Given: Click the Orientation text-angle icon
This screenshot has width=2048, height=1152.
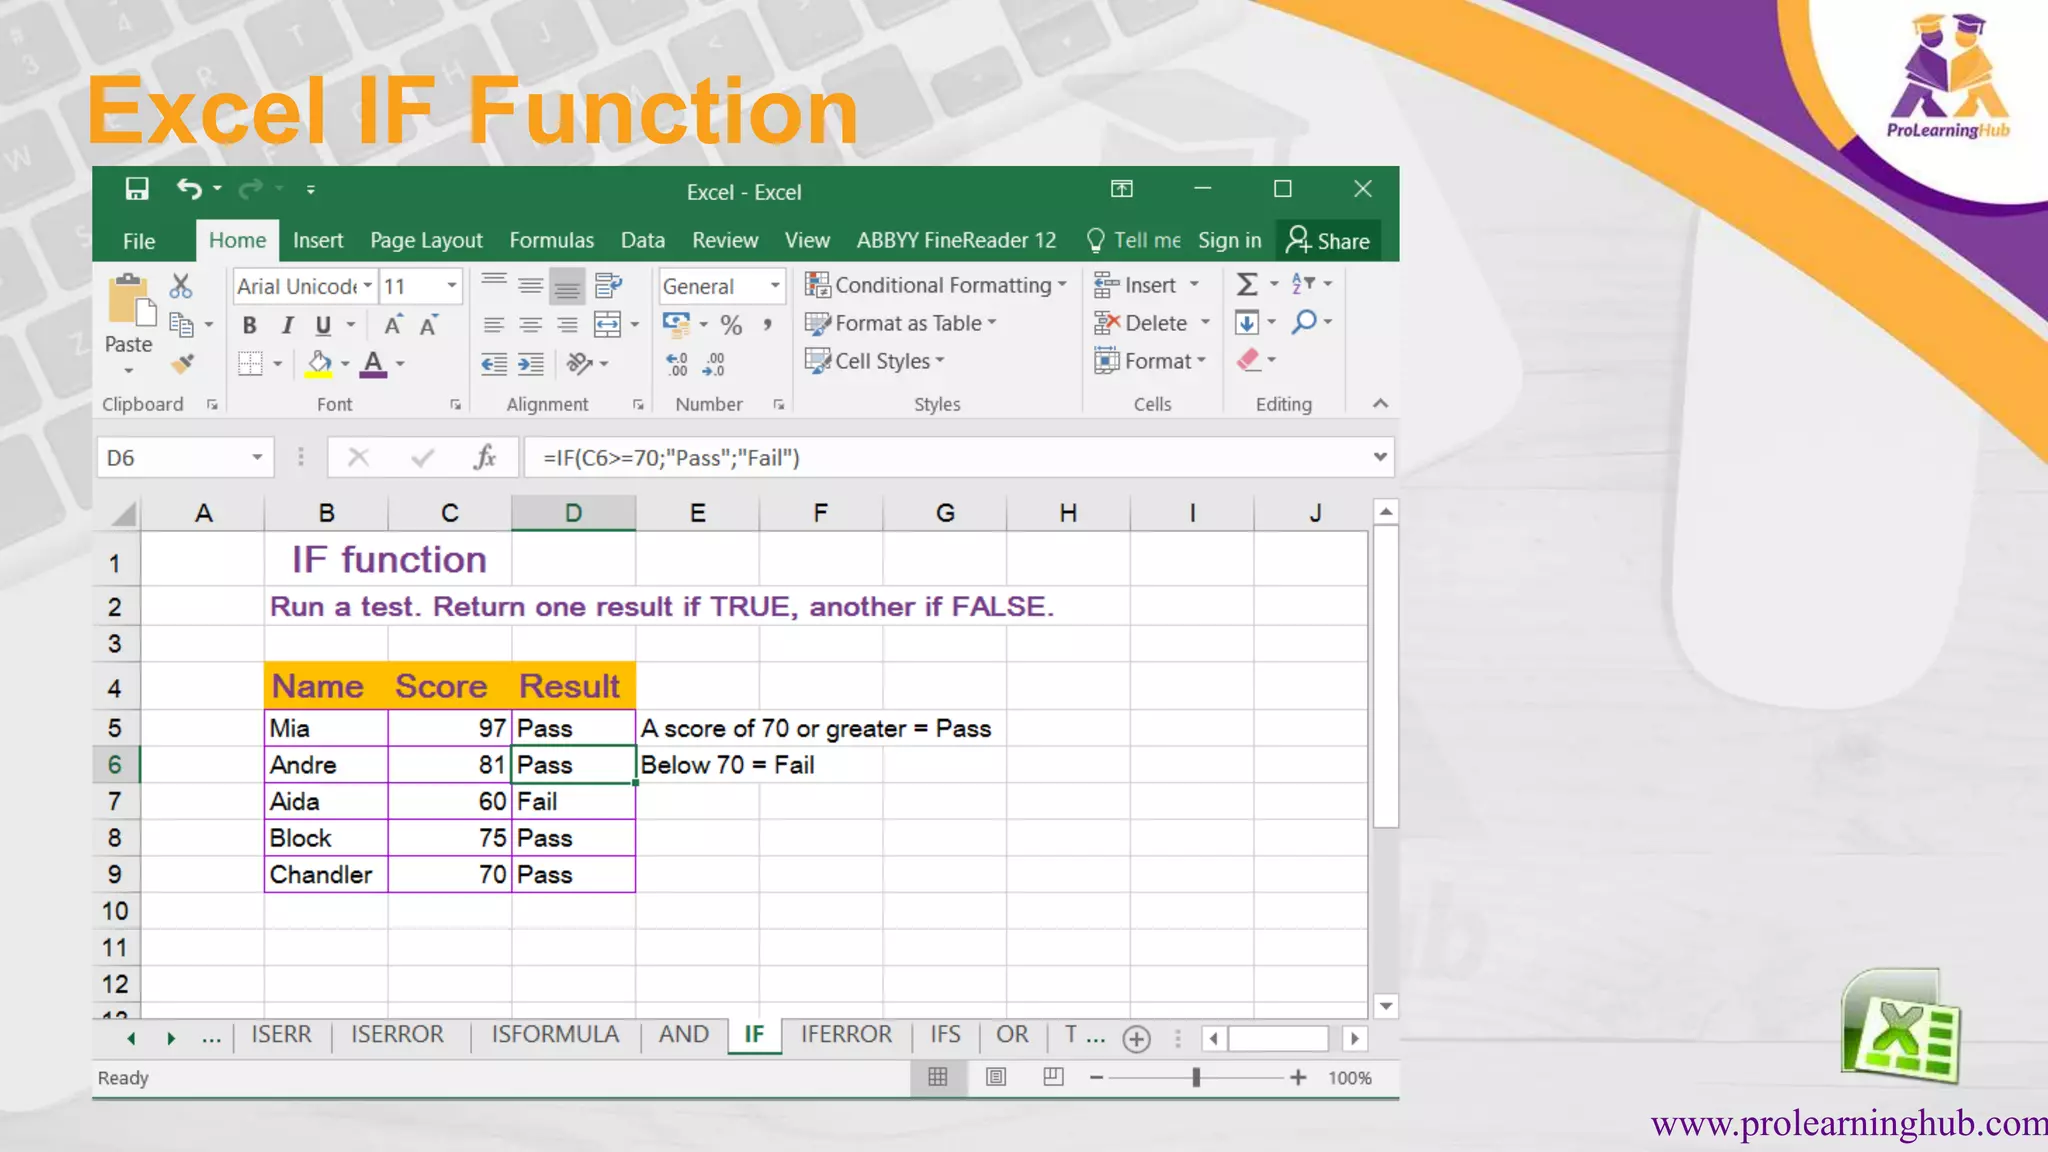Looking at the screenshot, I should [x=580, y=363].
